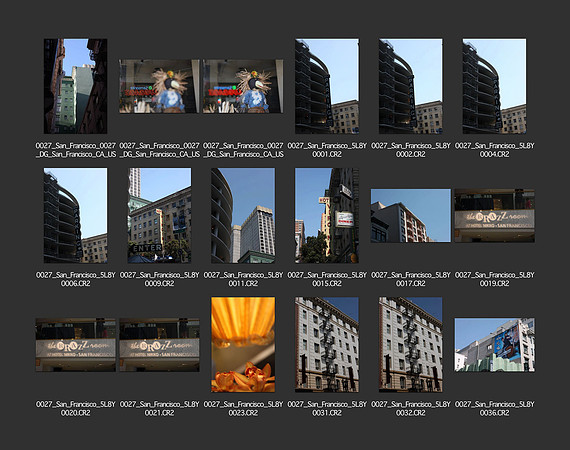Screen dimensions: 570x450
Task: Open the orange lamp and flower thumbnail
Action: point(243,345)
